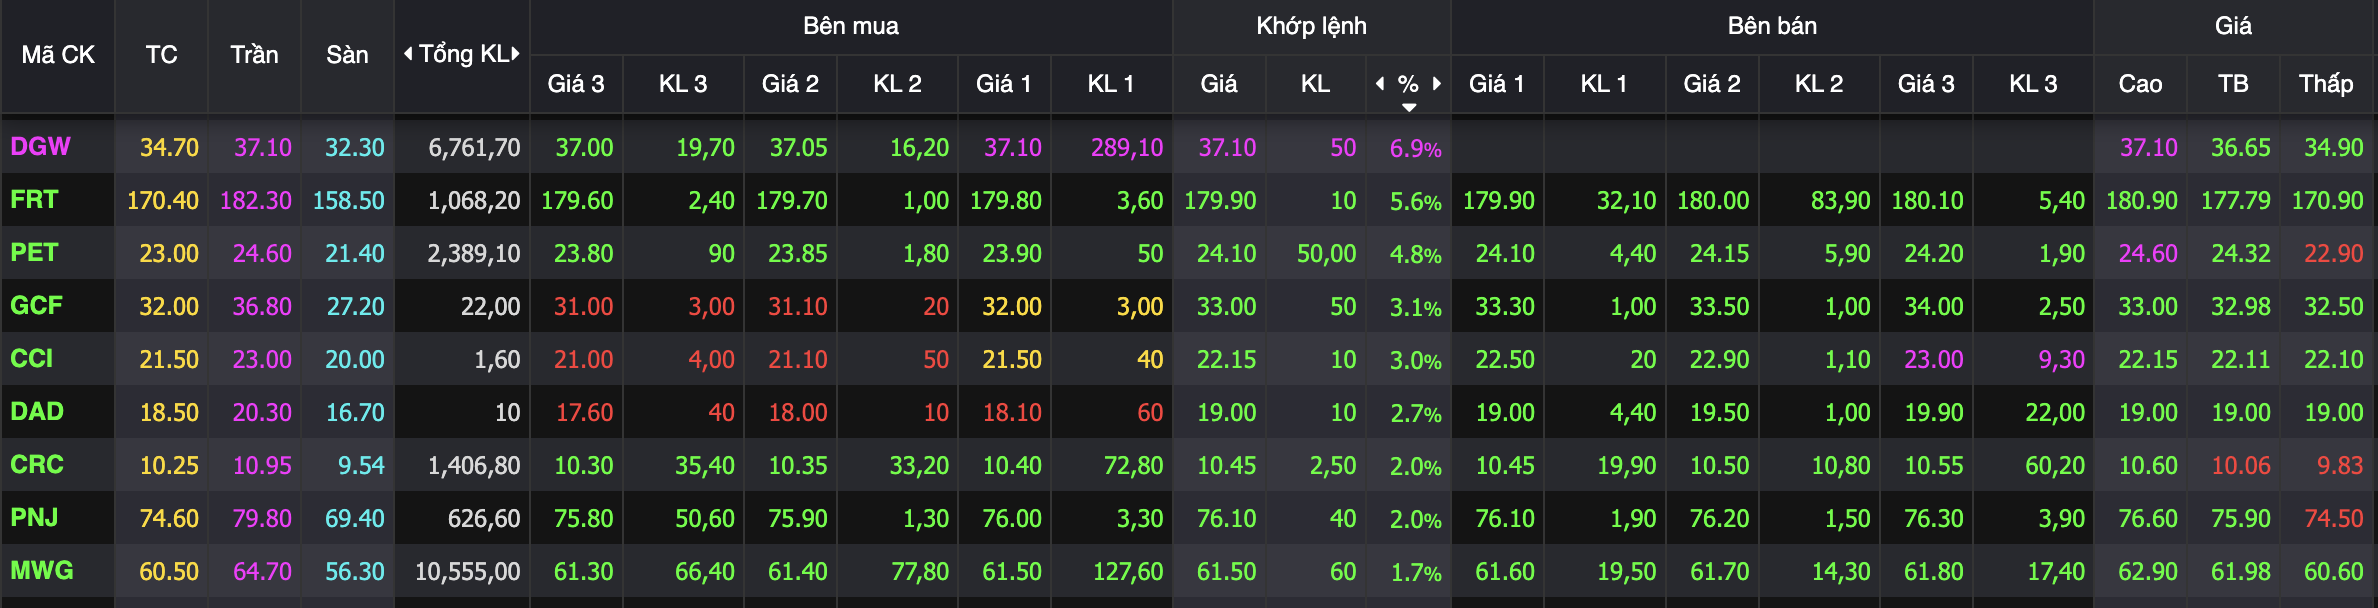Click left arrow beside % header
The height and width of the screenshot is (608, 2378).
pyautogui.click(x=1380, y=84)
